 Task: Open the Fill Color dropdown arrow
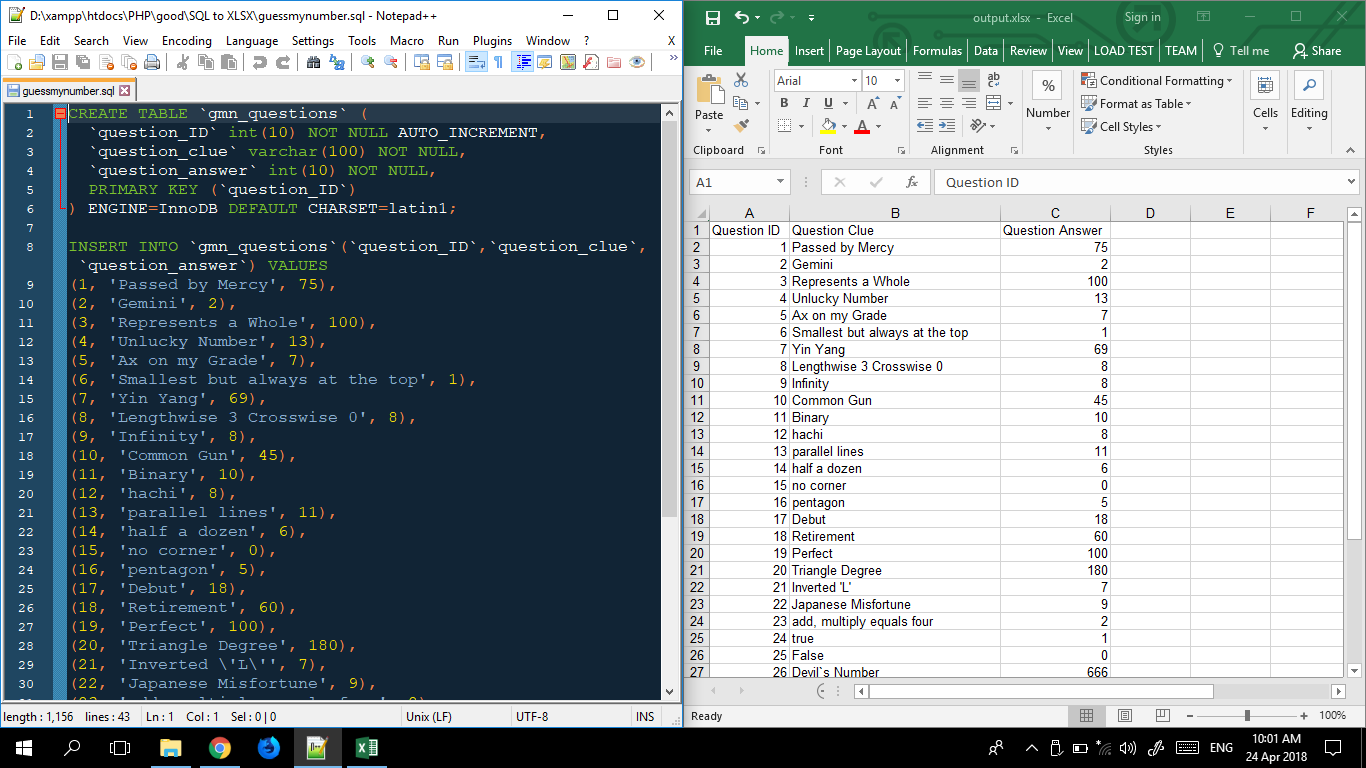click(x=843, y=125)
